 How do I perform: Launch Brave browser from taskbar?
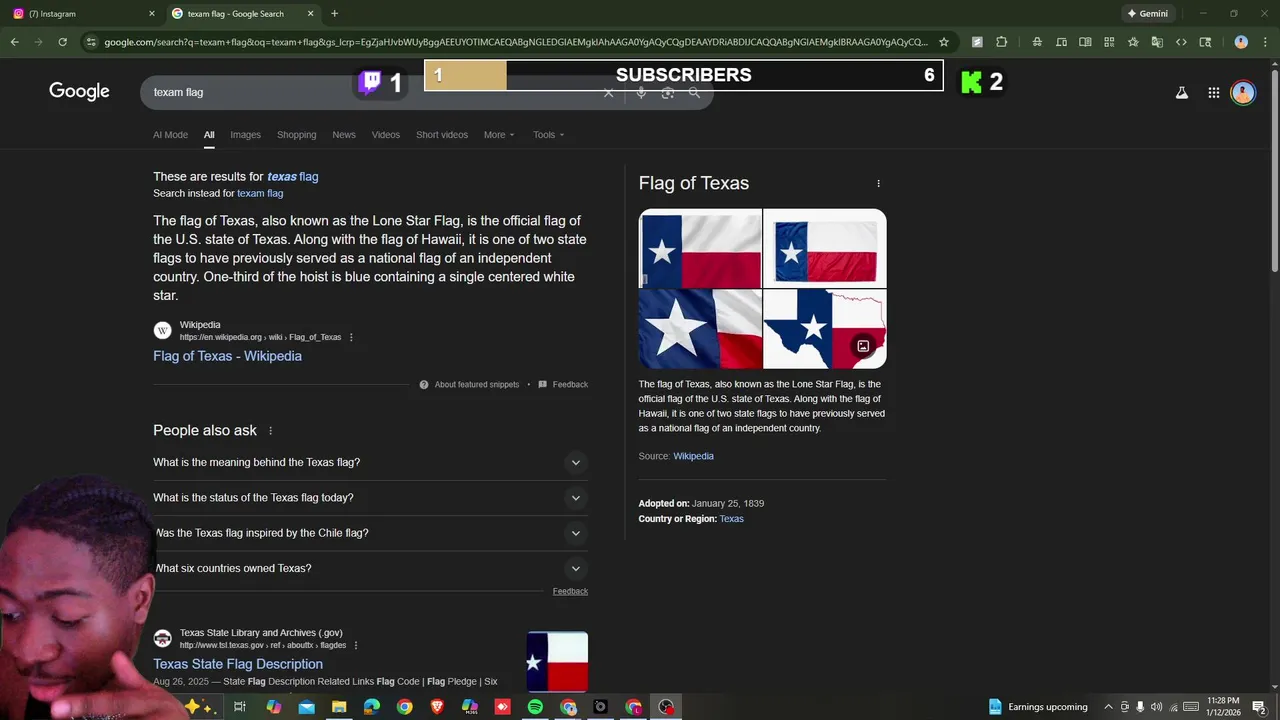pyautogui.click(x=437, y=707)
